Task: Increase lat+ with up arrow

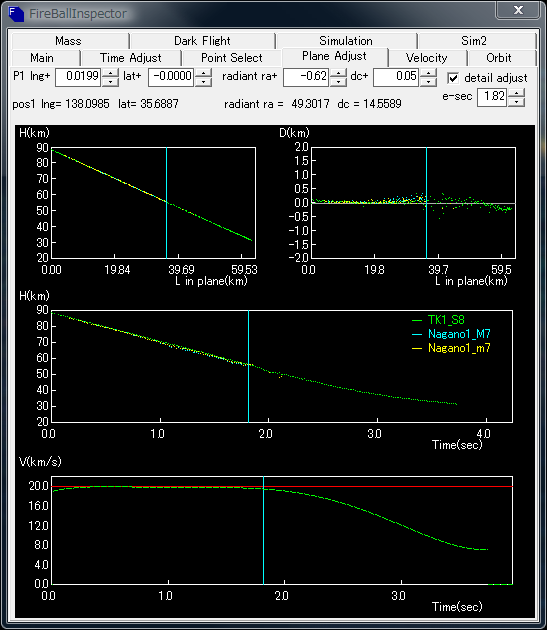Action: [x=203, y=73]
